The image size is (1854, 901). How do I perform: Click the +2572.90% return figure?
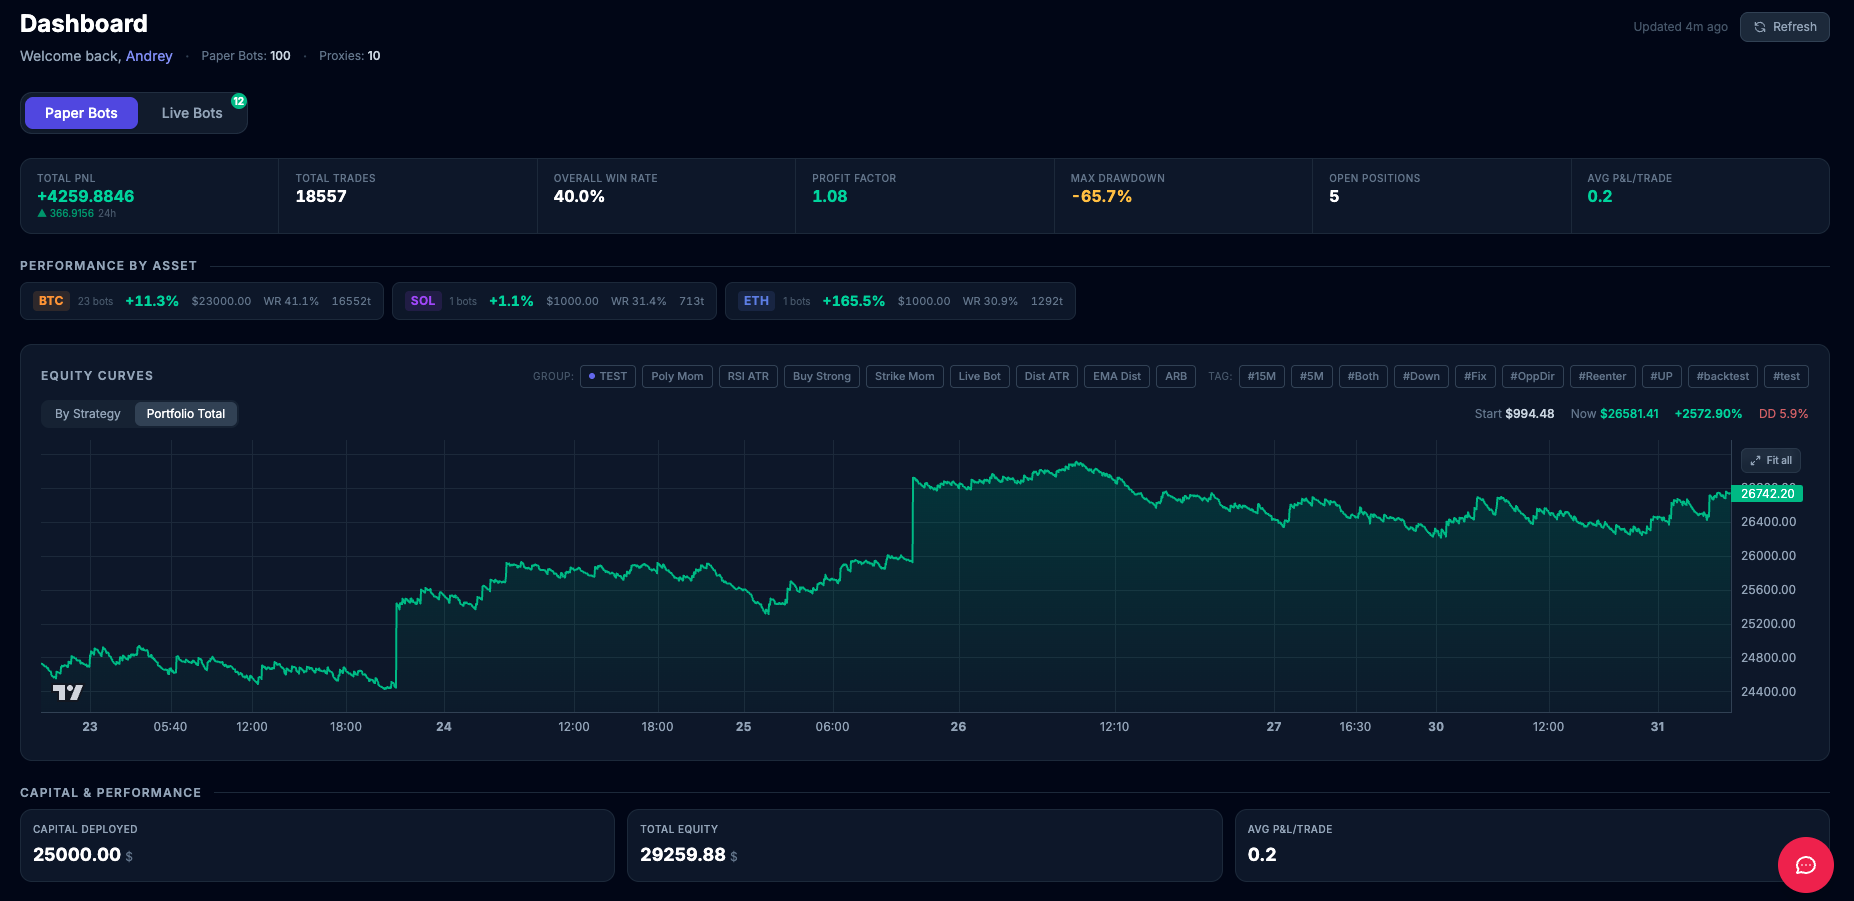click(1708, 414)
